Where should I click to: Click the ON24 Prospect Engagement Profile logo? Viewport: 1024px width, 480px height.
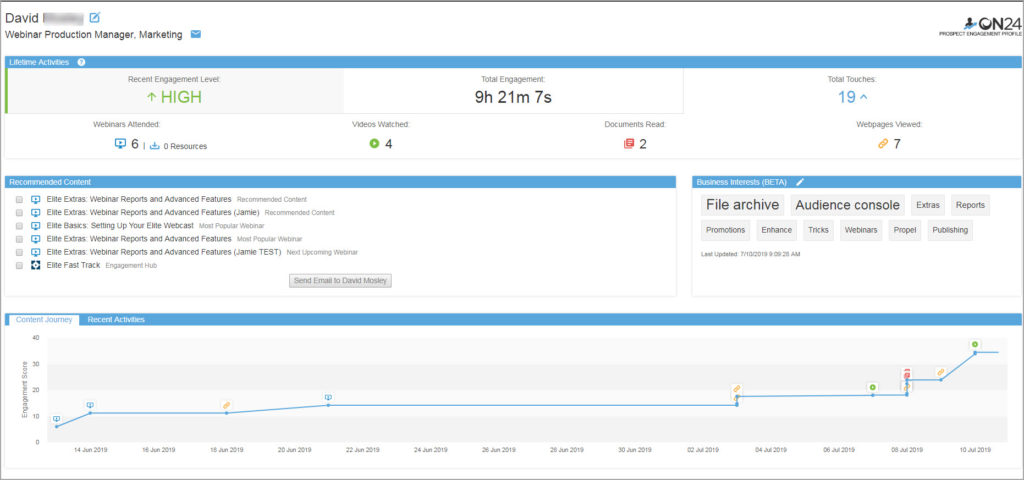[x=980, y=26]
